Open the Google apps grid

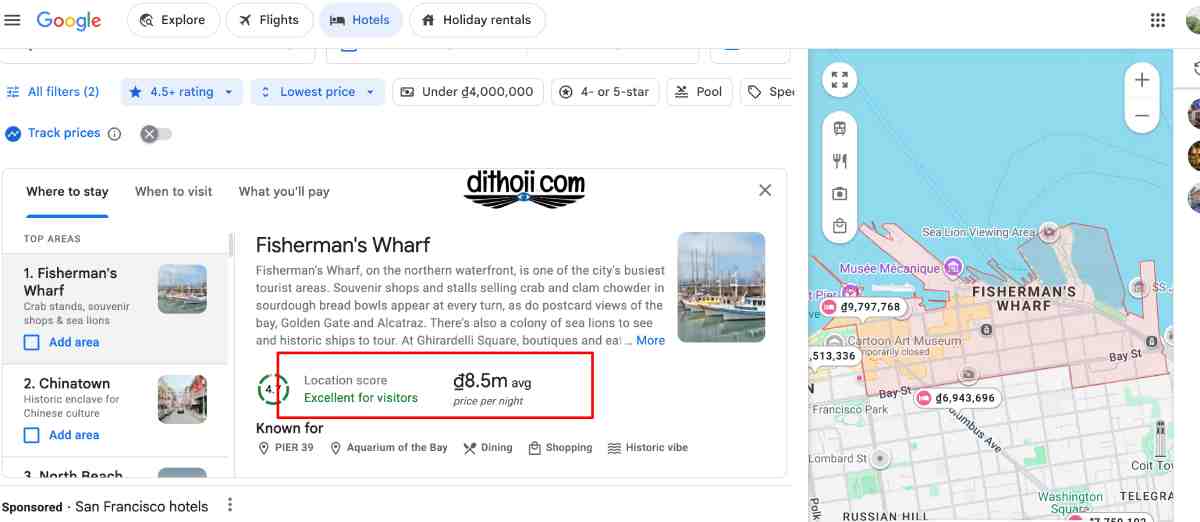coord(1158,20)
